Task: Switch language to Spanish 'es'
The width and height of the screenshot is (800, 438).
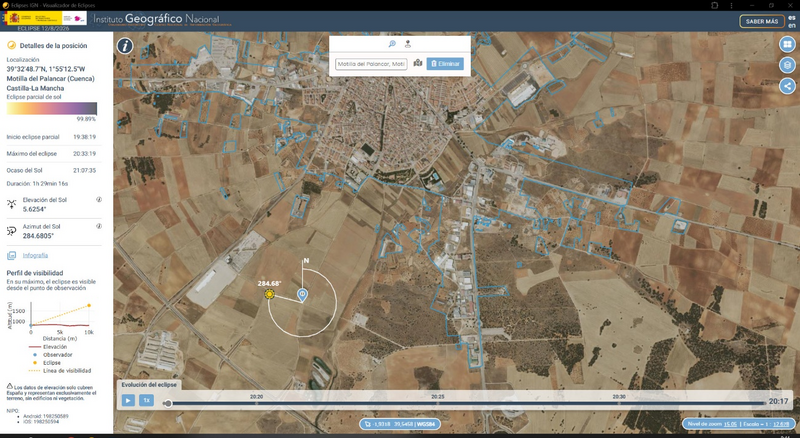Action: point(792,18)
